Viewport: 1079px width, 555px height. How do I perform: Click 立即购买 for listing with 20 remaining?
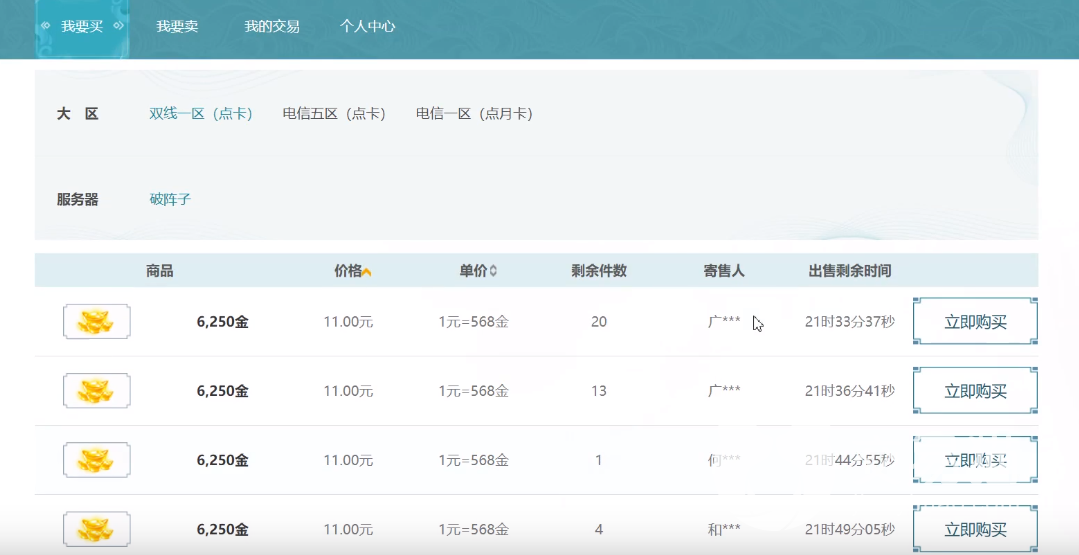[x=975, y=322]
